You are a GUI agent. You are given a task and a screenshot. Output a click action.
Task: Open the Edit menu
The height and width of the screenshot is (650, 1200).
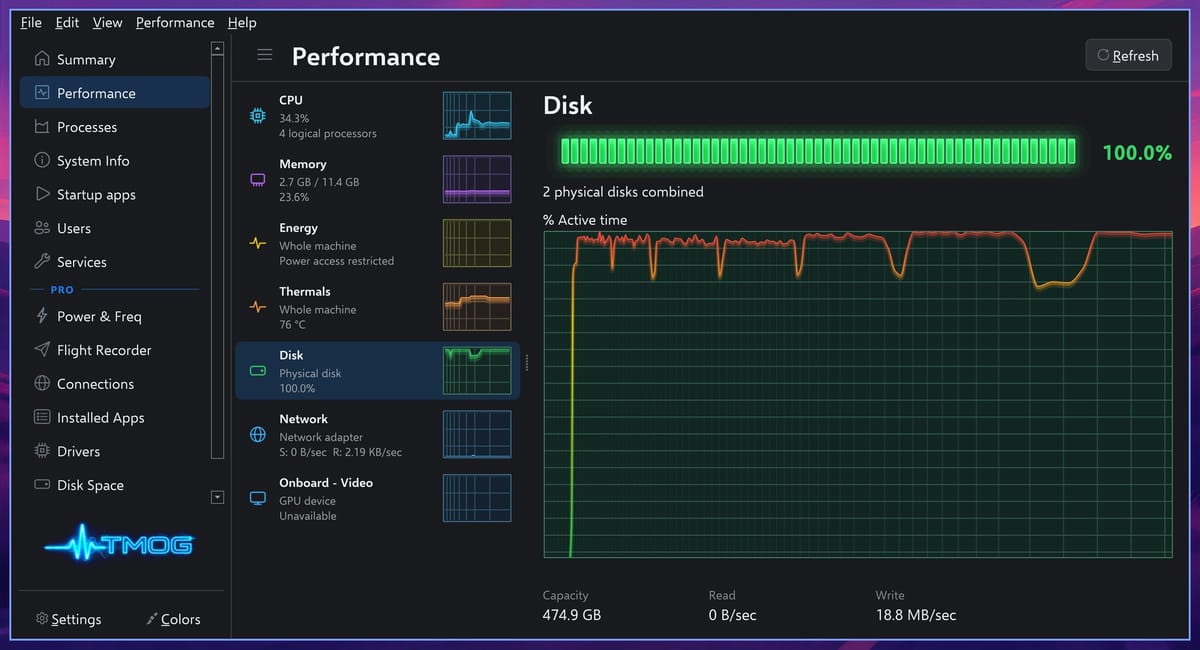click(x=67, y=22)
